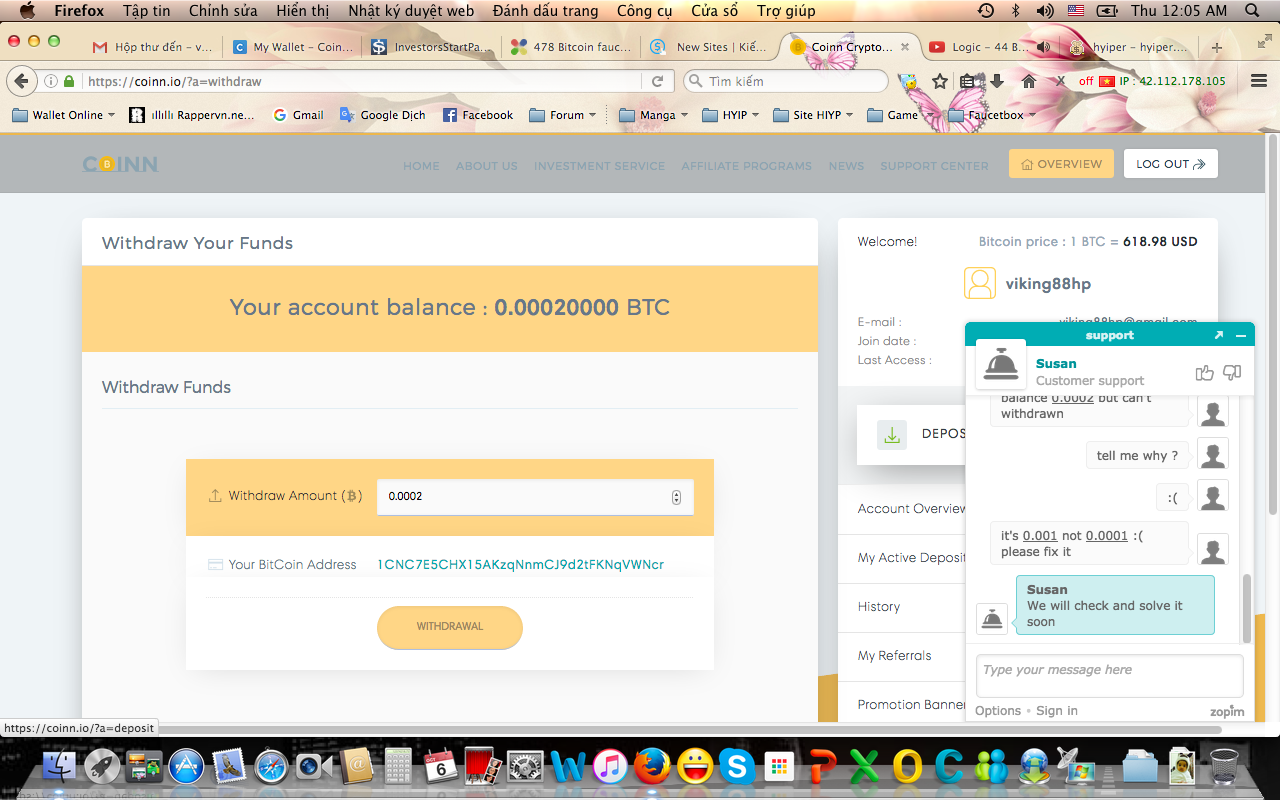Image resolution: width=1280 pixels, height=800 pixels.
Task: Open the Tập tin menu
Action: (146, 11)
